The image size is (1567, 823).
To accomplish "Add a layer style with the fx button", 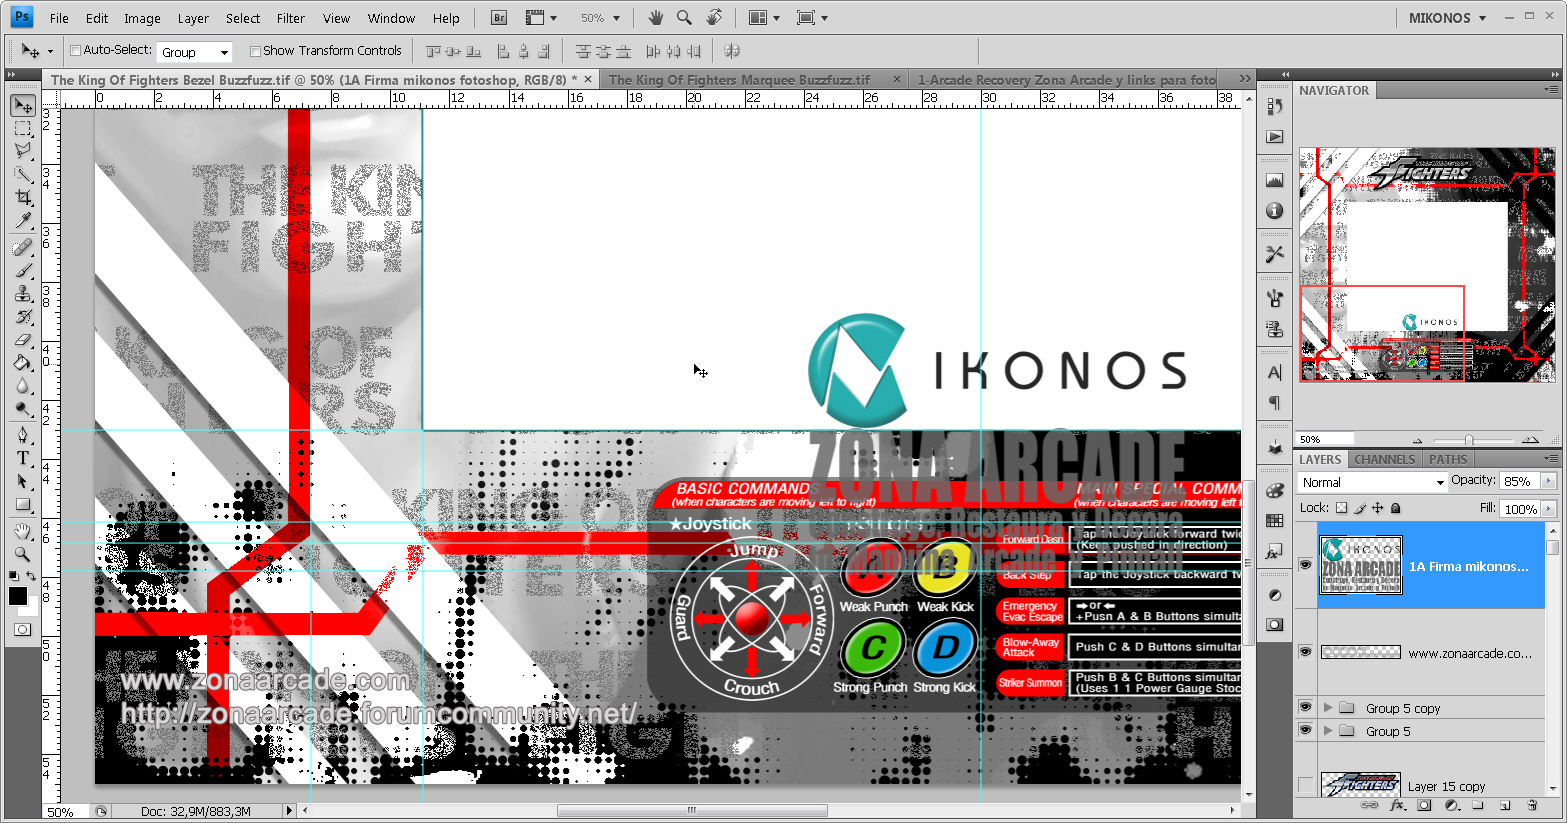I will coord(1398,805).
